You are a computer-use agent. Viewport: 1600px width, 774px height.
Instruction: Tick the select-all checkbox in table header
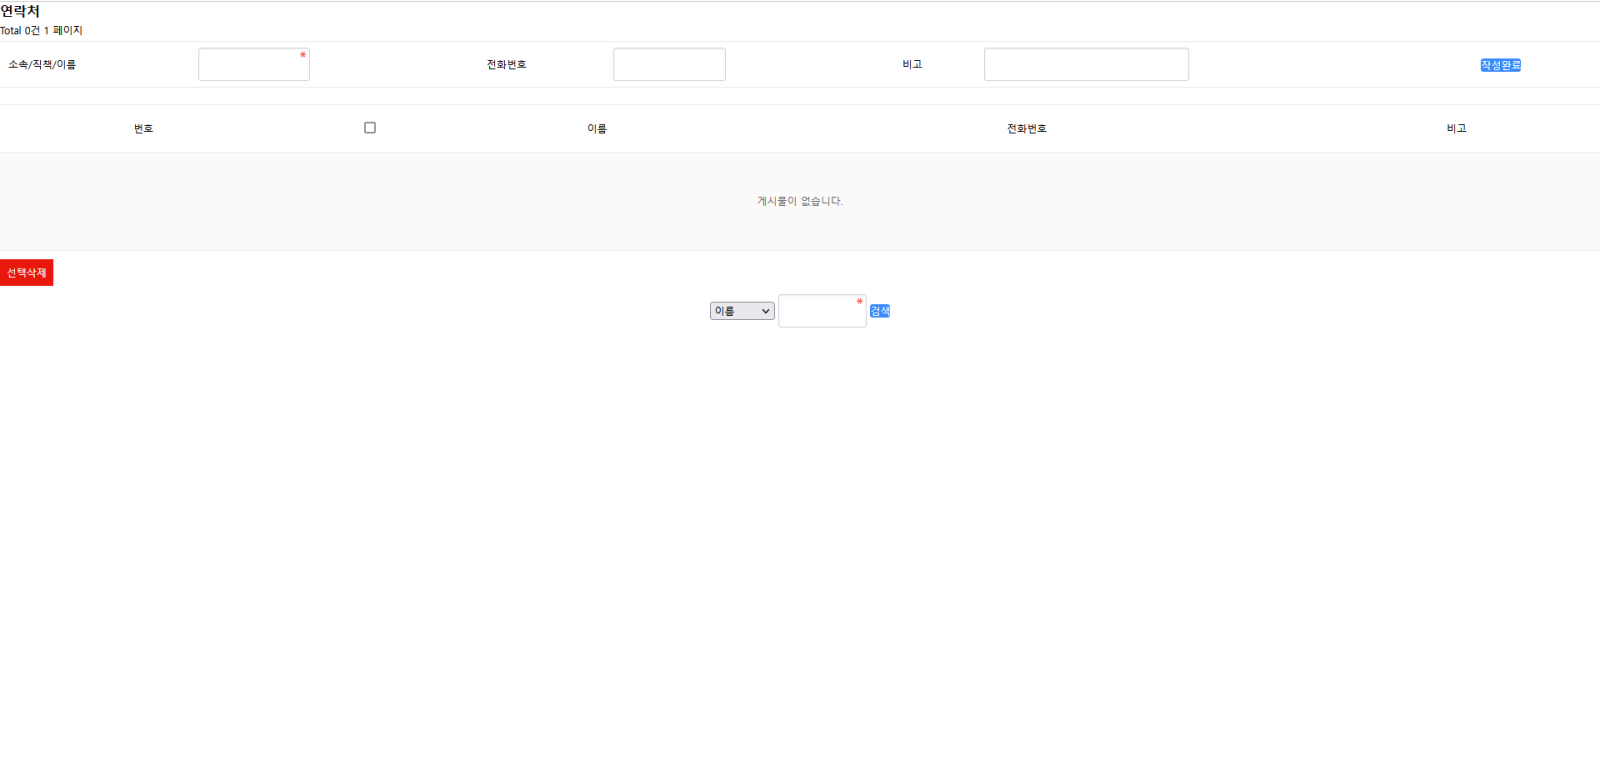tap(370, 128)
